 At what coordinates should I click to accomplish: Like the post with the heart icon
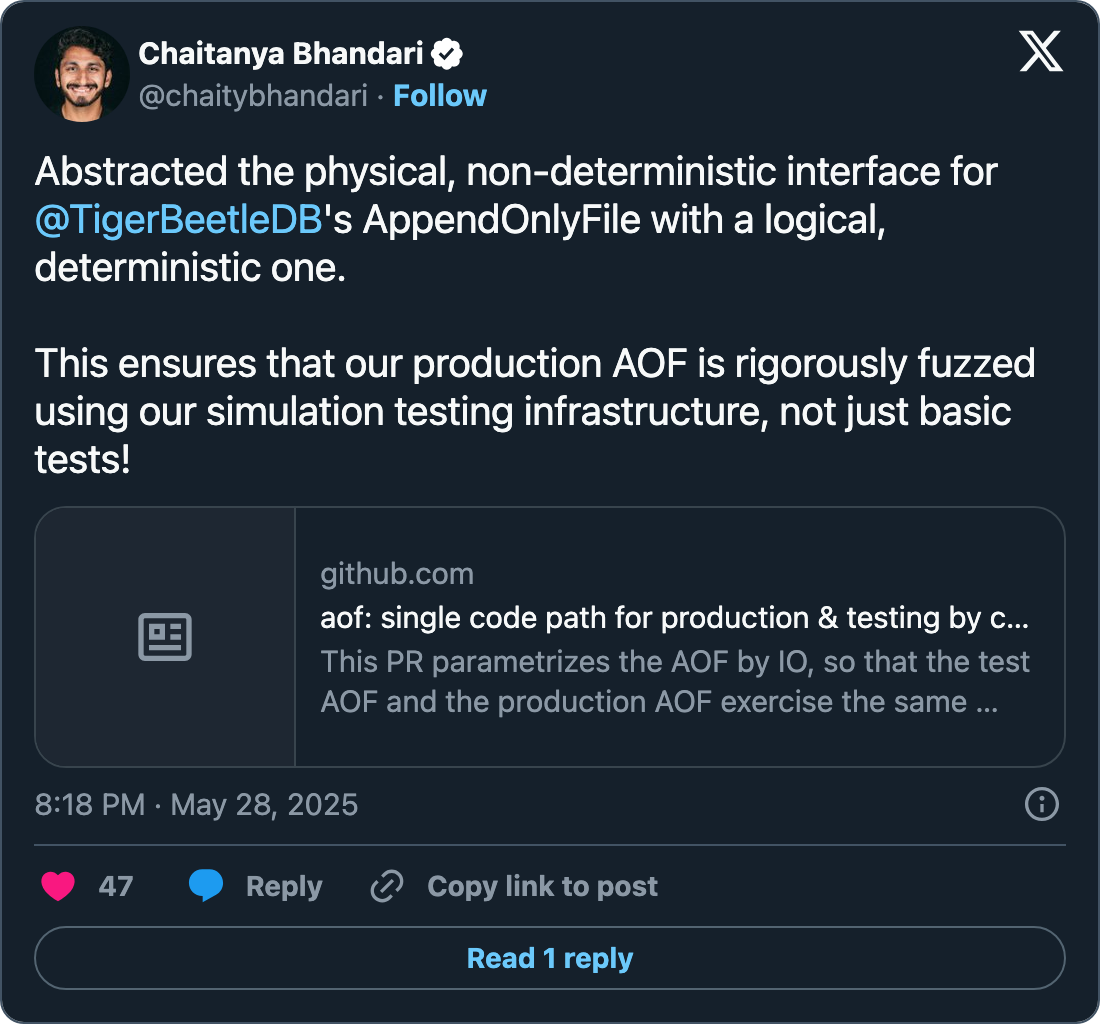click(58, 886)
